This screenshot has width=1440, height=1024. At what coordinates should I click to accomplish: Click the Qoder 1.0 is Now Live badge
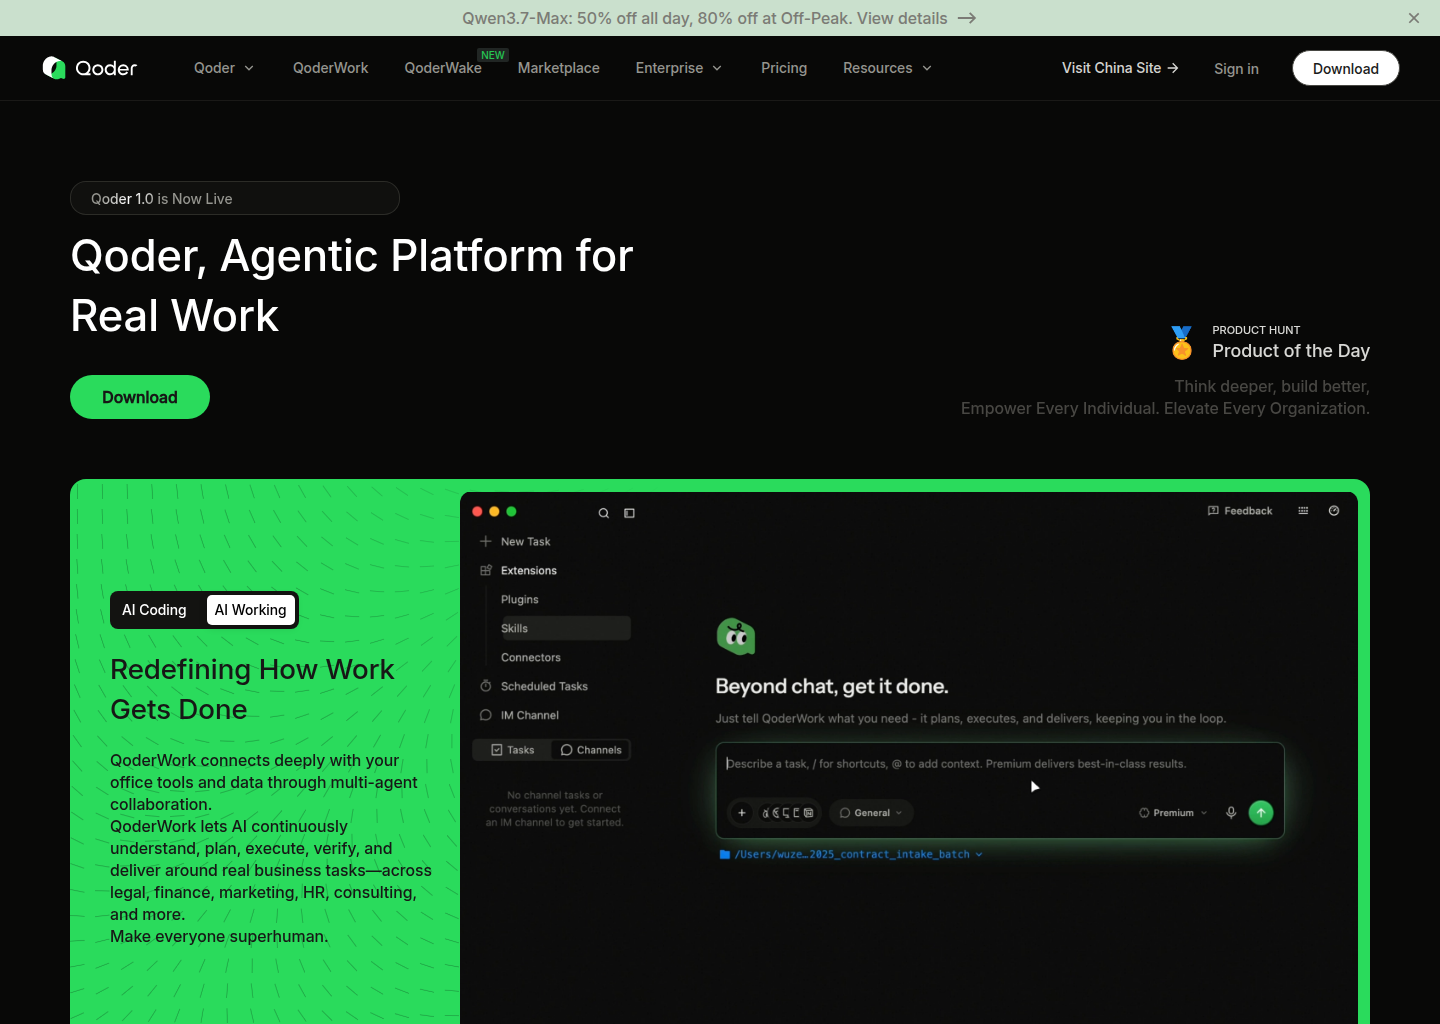[x=235, y=198]
